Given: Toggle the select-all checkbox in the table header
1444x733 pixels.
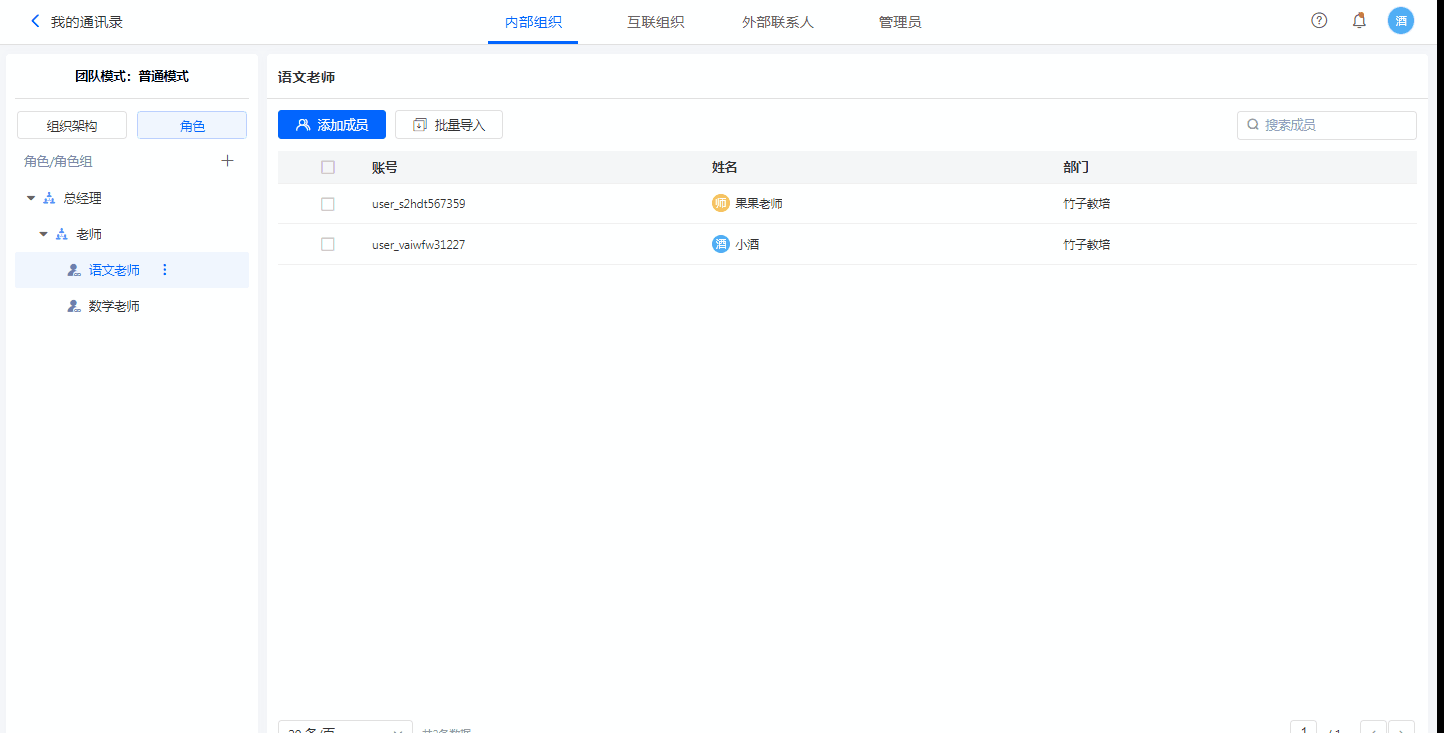Looking at the screenshot, I should [x=328, y=168].
